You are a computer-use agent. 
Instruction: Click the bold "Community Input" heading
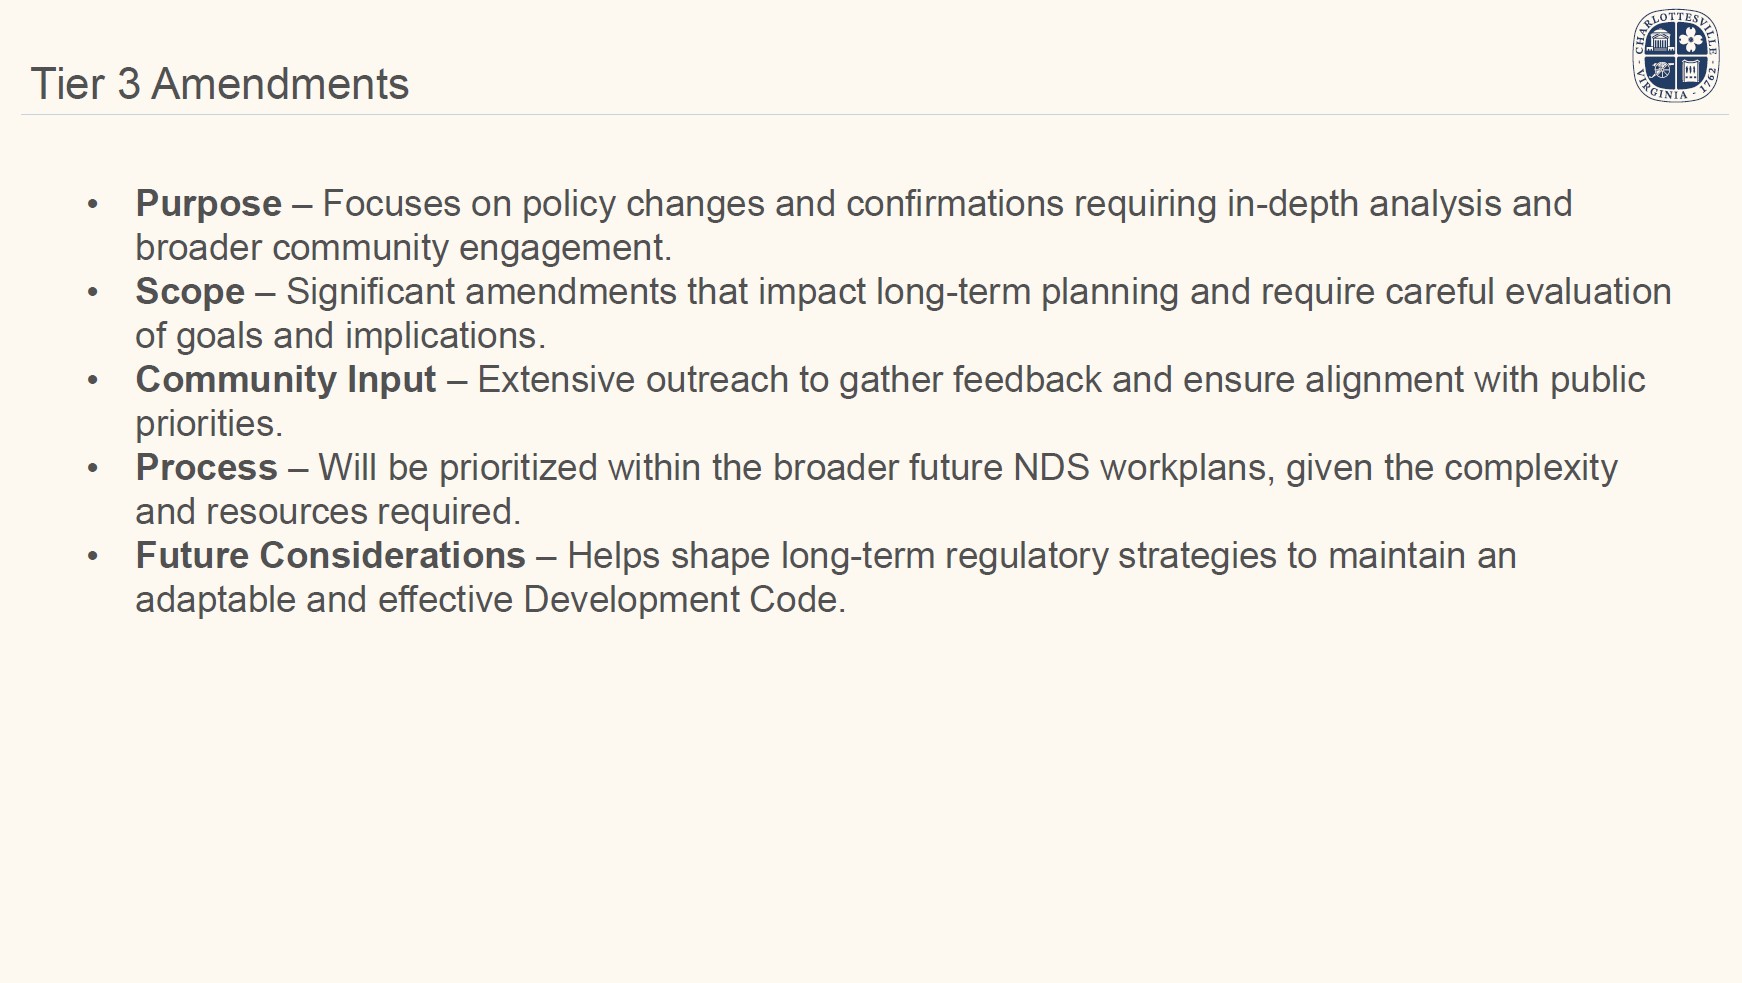(x=286, y=380)
